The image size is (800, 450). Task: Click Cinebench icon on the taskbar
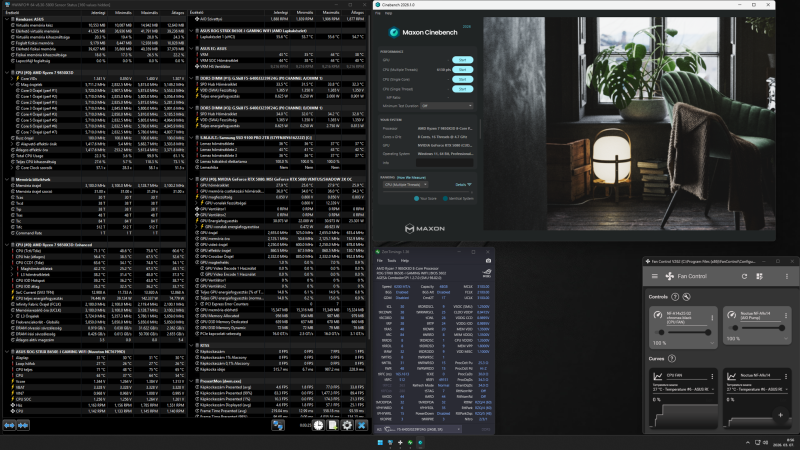coord(420,442)
